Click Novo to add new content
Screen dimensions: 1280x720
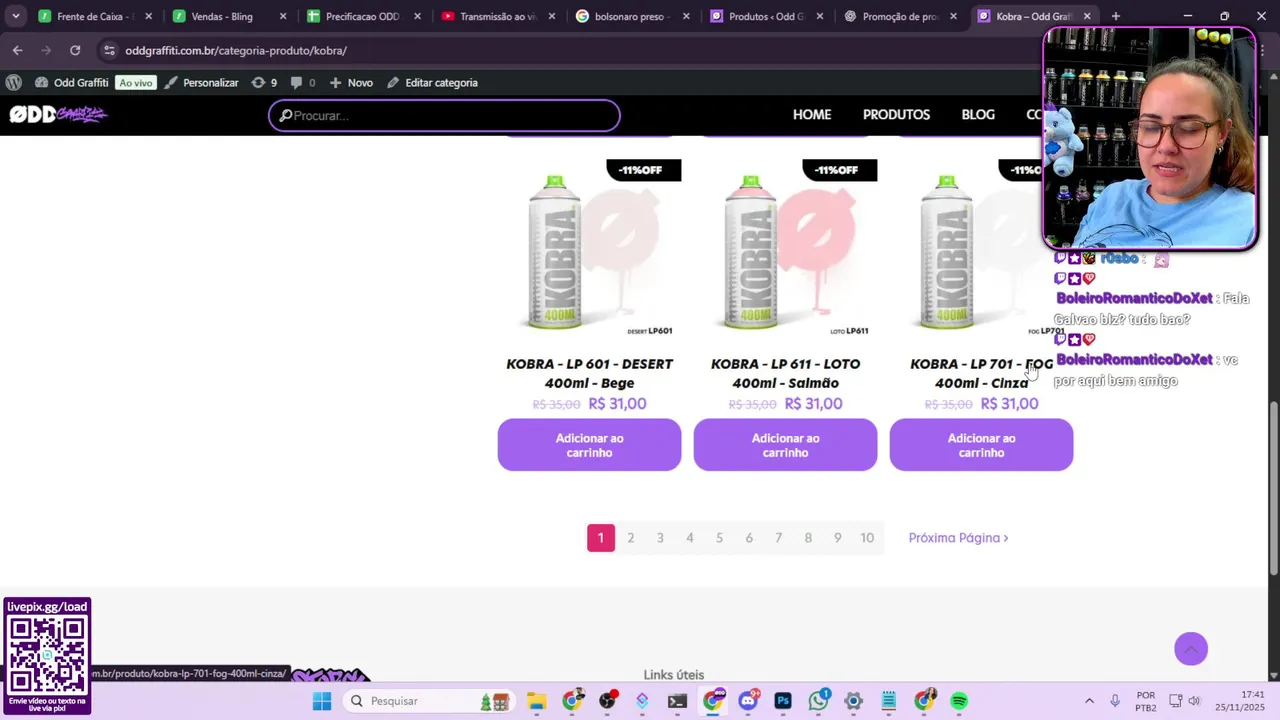pyautogui.click(x=351, y=83)
